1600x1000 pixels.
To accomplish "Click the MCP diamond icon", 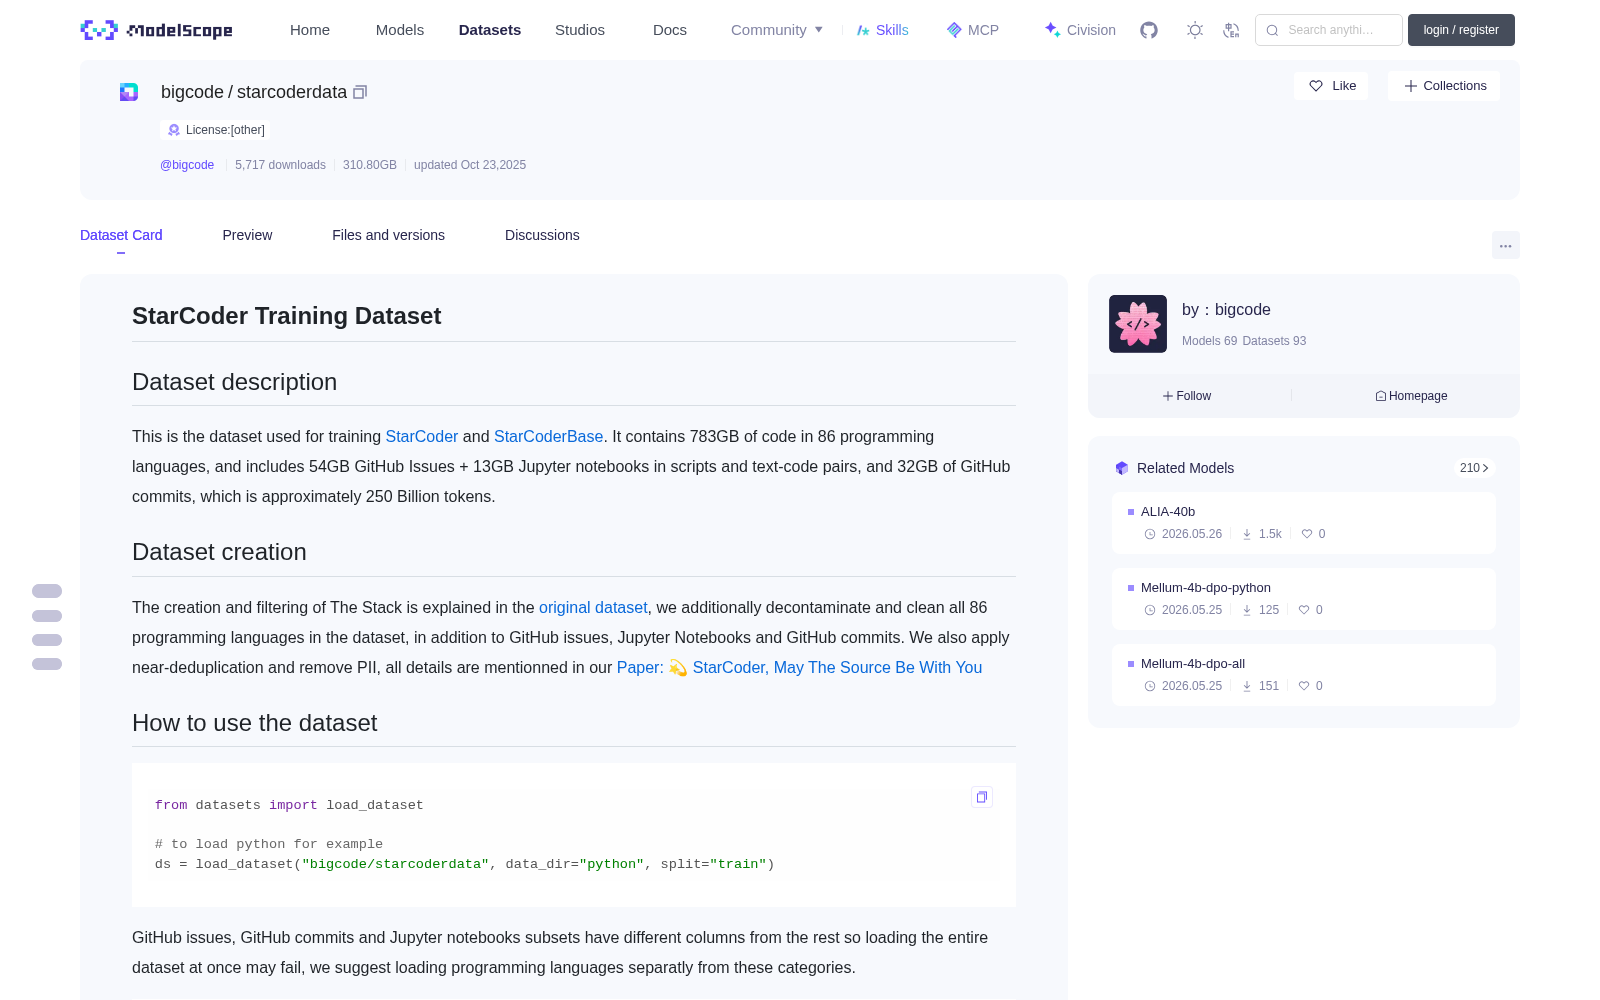I will [x=954, y=30].
